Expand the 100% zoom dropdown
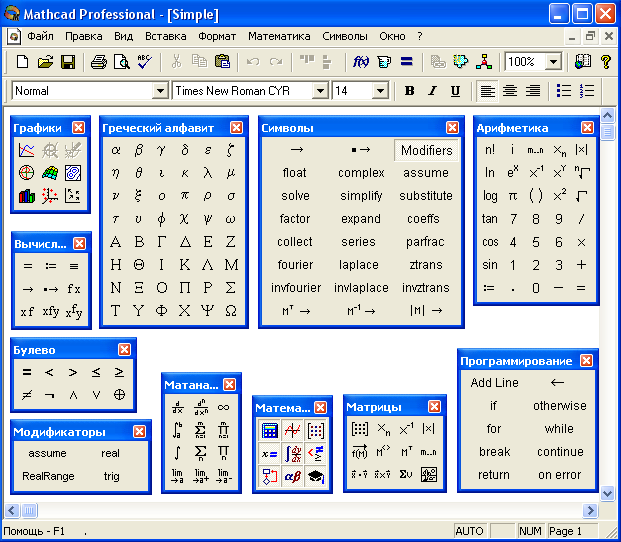 pyautogui.click(x=553, y=62)
